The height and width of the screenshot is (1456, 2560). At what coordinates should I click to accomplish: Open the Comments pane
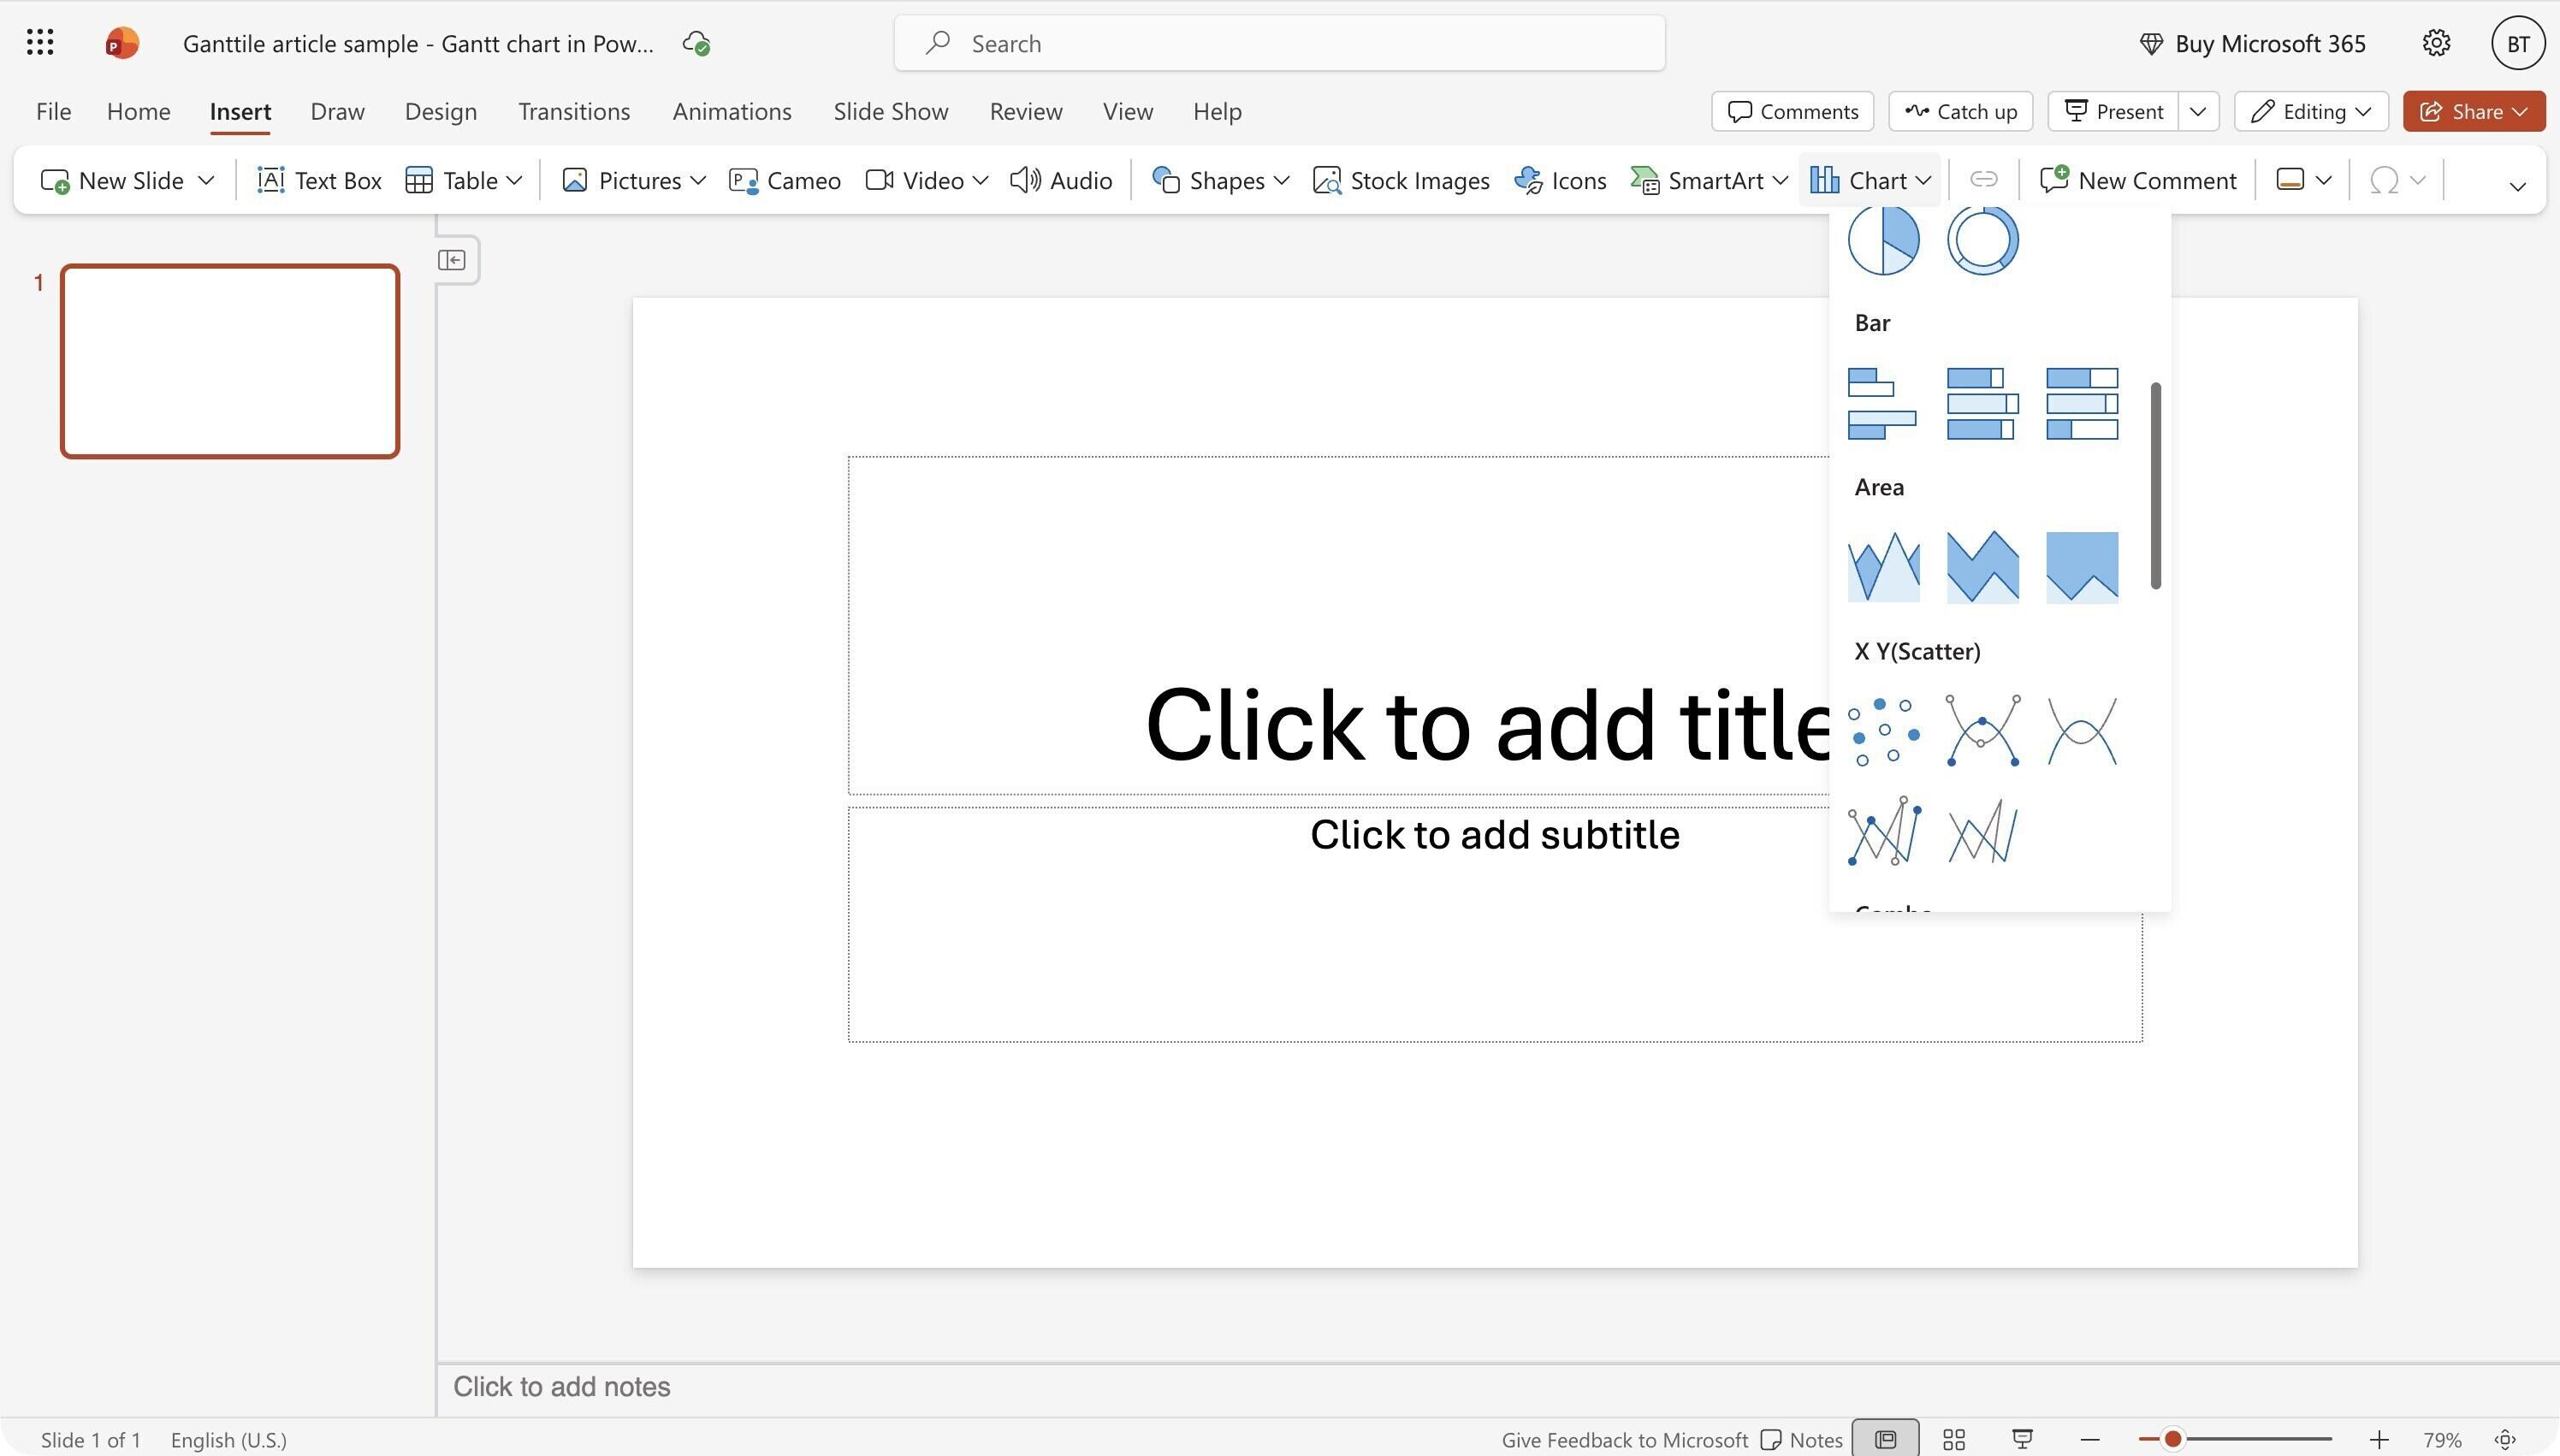pos(1792,111)
